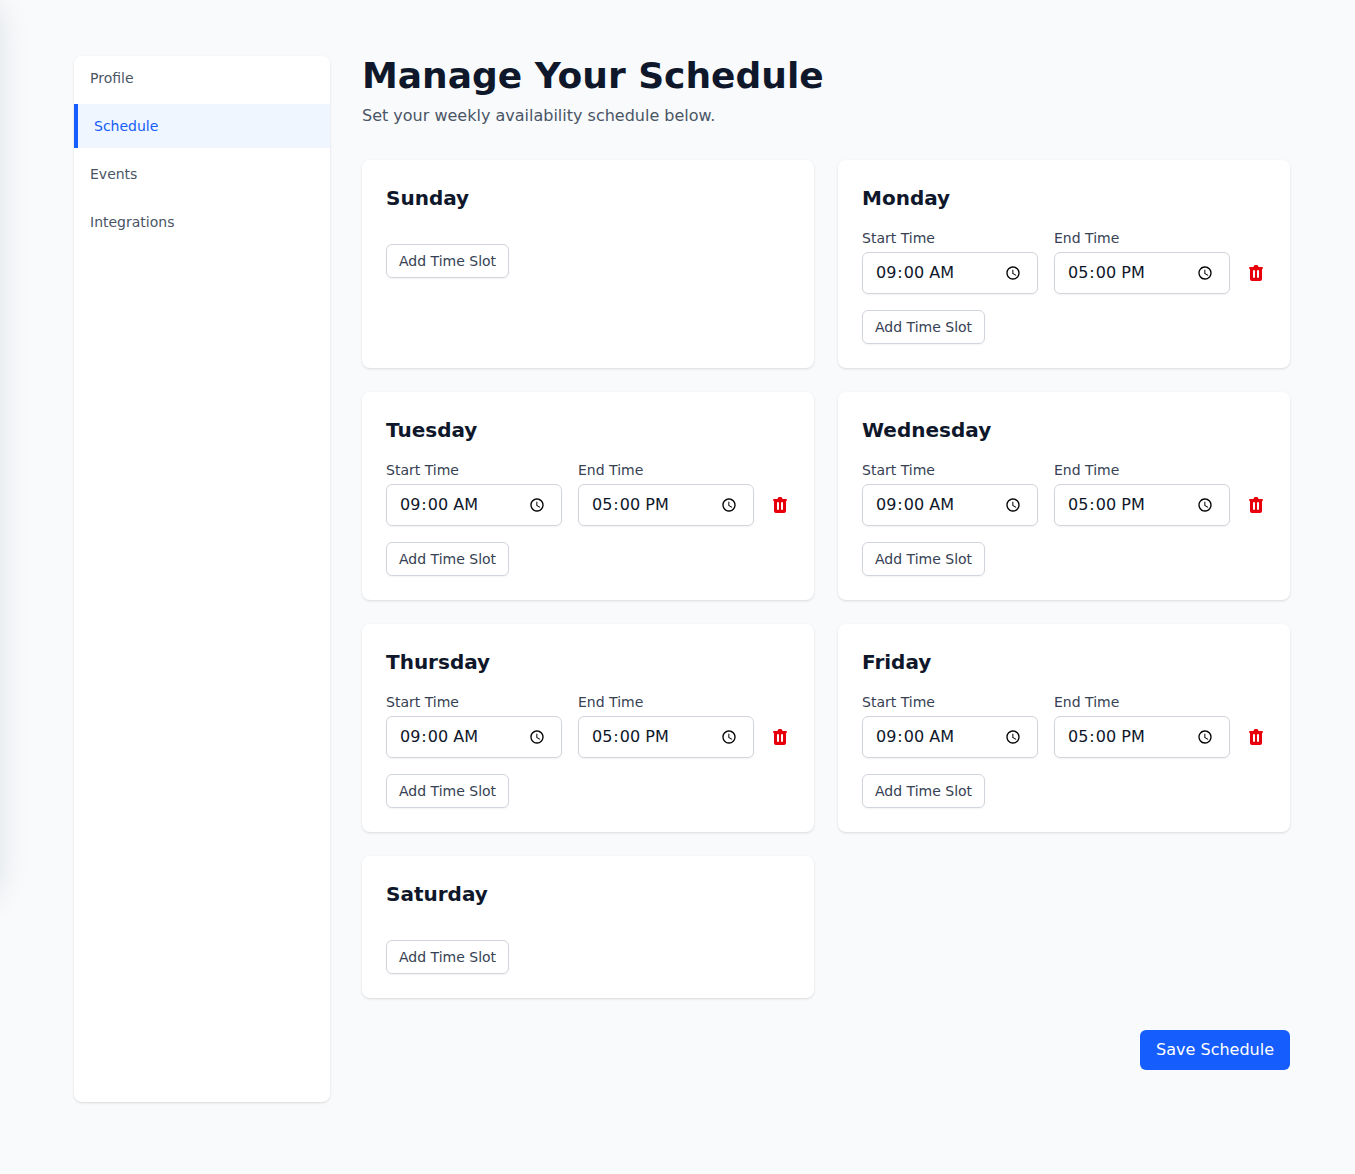1355x1174 pixels.
Task: Click the Save Schedule button
Action: 1214,1049
